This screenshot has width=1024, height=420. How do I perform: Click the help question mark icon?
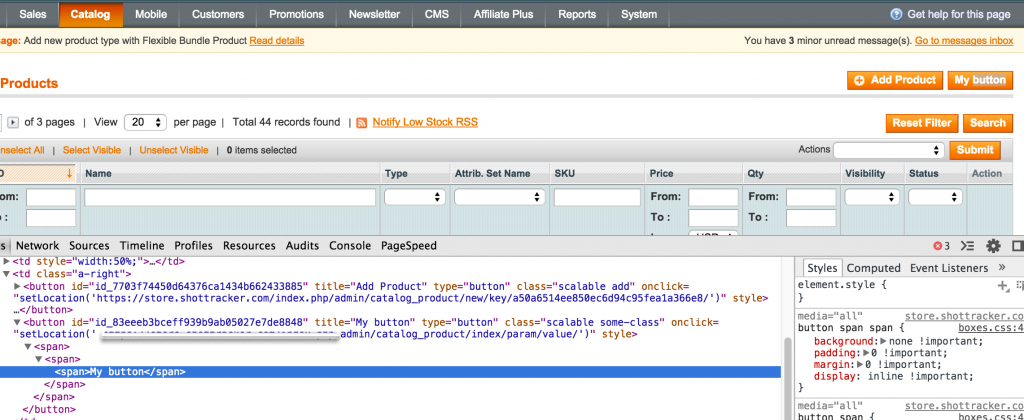coord(896,14)
